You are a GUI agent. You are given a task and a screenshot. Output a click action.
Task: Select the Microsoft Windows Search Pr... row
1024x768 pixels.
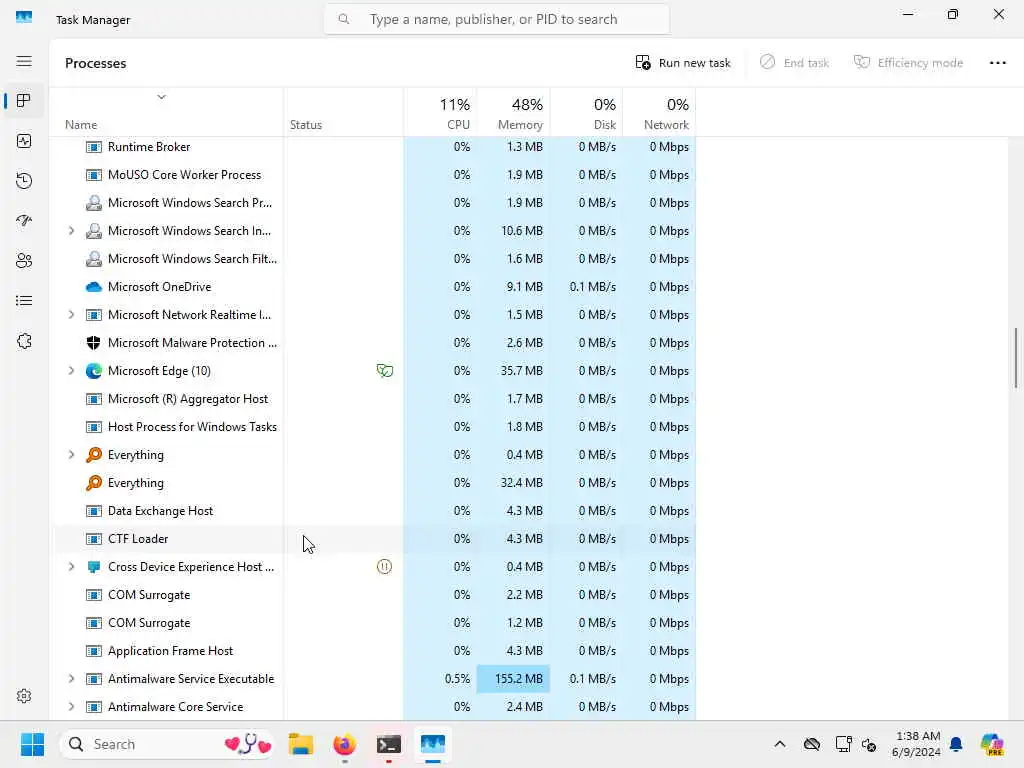pyautogui.click(x=374, y=203)
